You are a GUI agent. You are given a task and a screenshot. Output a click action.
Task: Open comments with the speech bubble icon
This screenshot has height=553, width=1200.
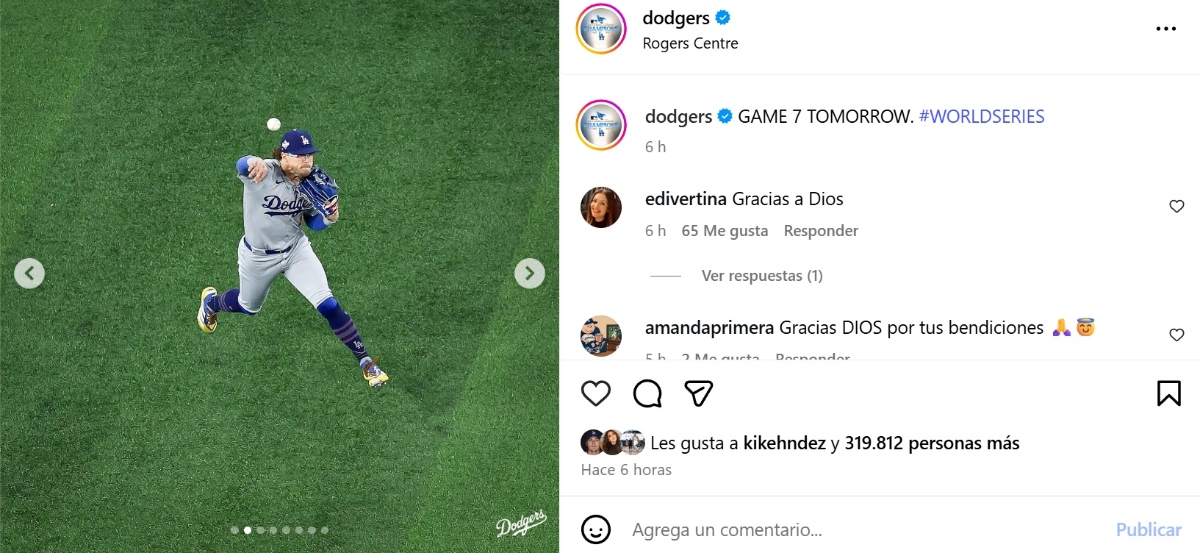coord(648,394)
